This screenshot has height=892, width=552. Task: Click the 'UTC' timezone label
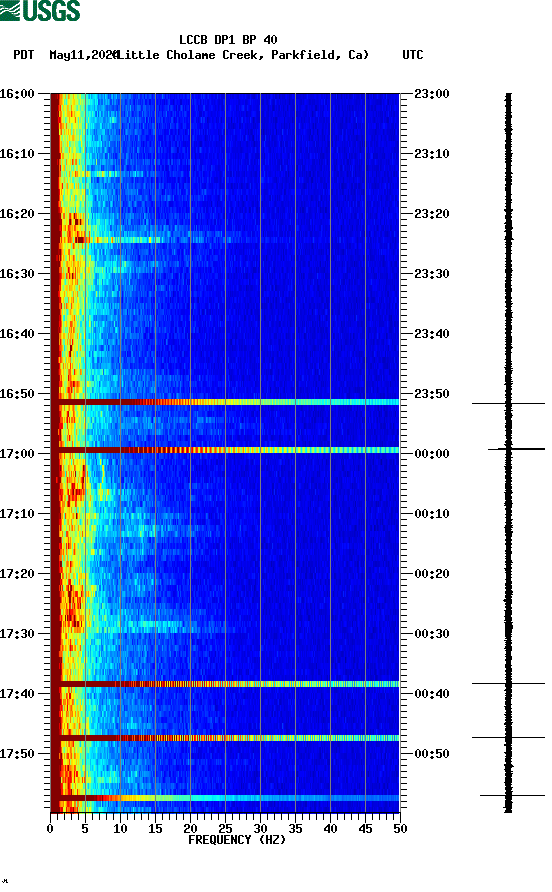[x=413, y=55]
